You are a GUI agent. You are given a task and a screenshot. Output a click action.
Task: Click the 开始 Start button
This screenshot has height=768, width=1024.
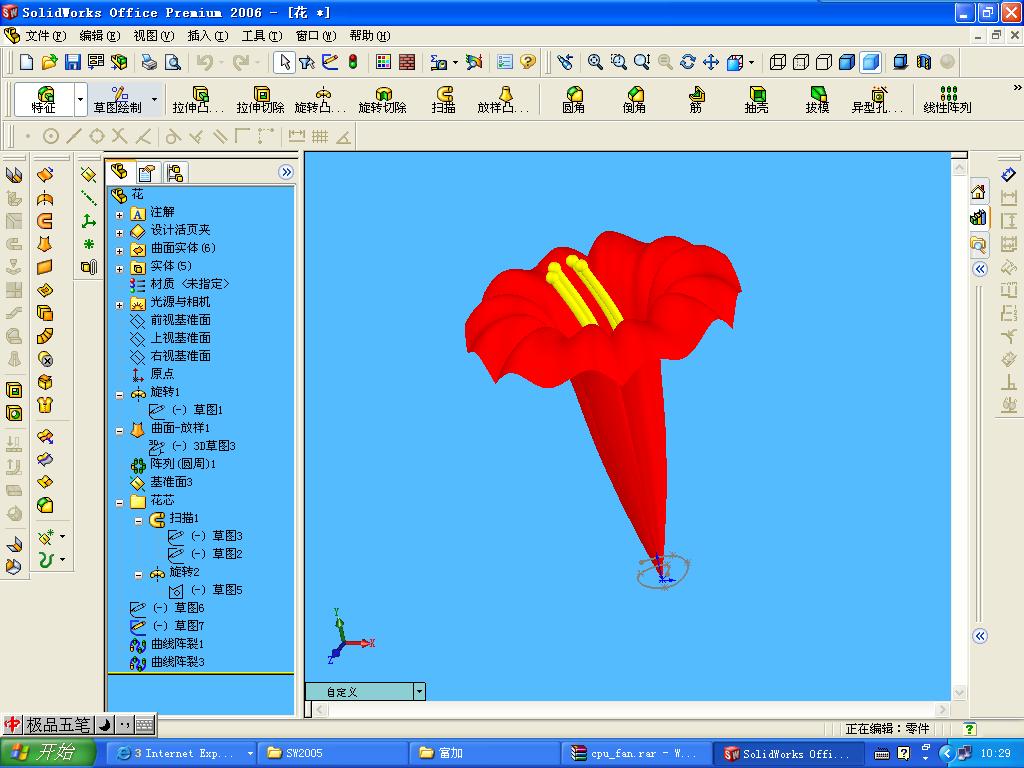[x=48, y=753]
